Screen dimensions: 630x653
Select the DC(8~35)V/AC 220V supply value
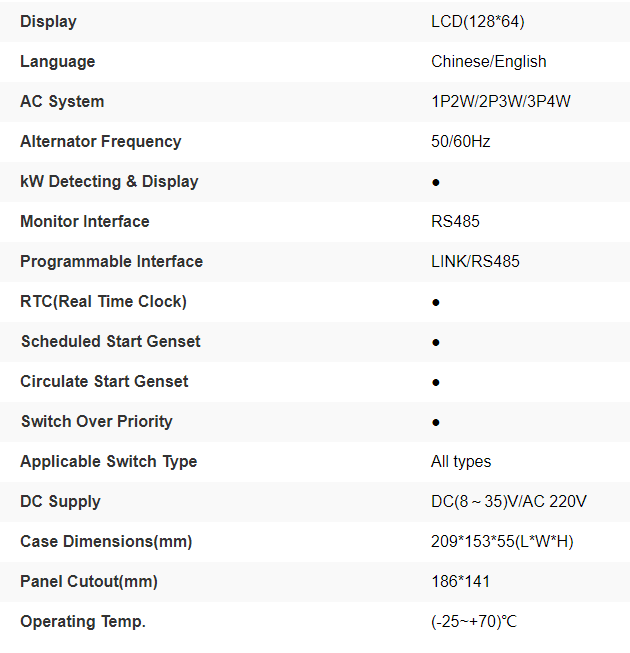coord(509,501)
